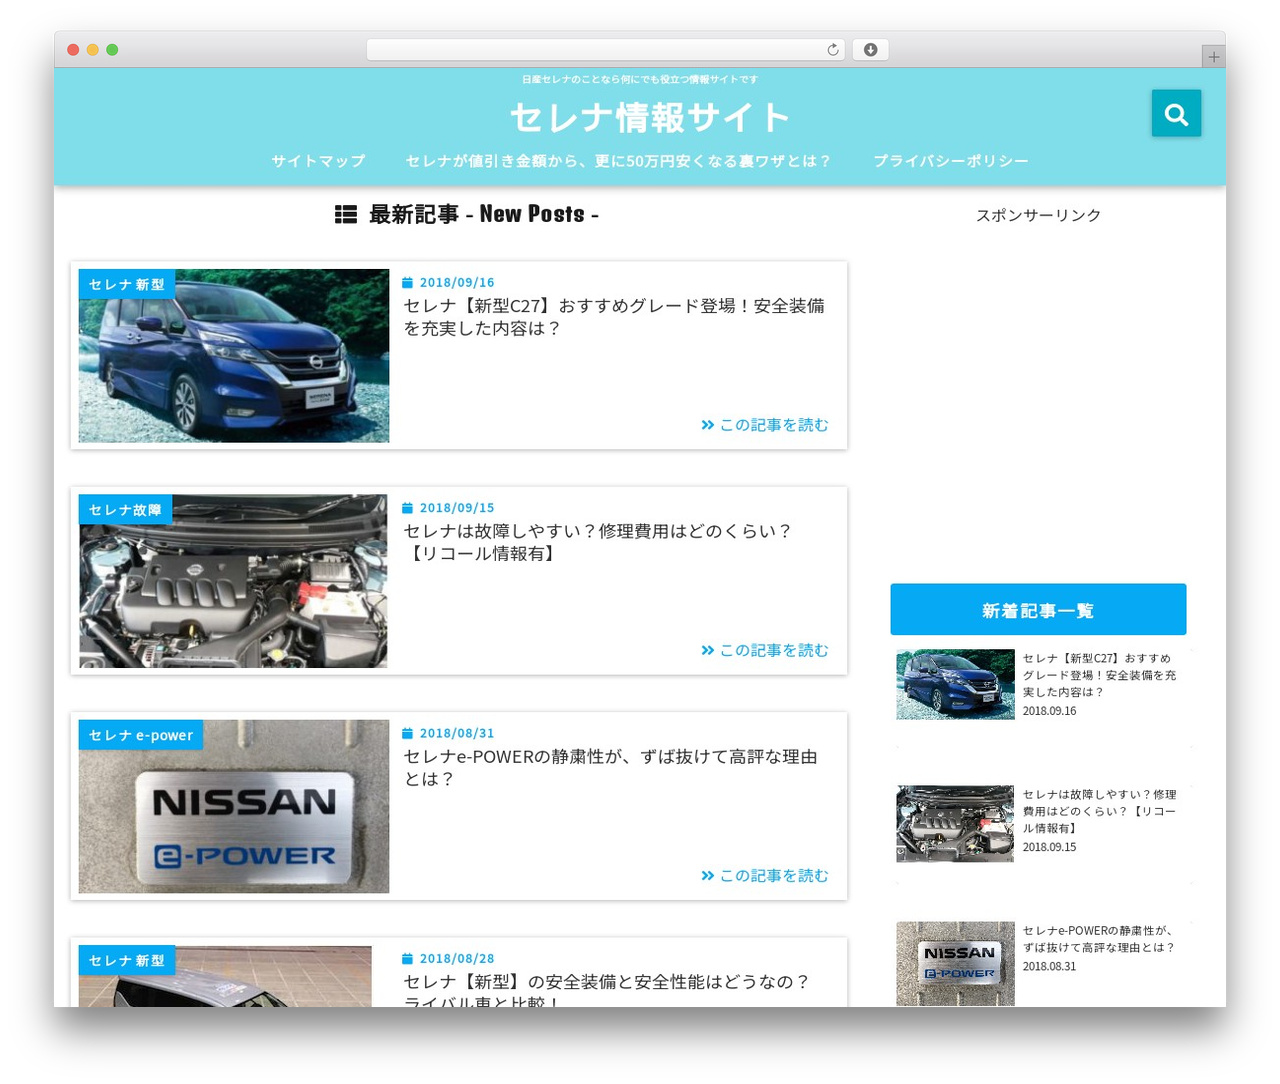Open the search magnifier button
This screenshot has height=1084, width=1280.
tap(1176, 114)
